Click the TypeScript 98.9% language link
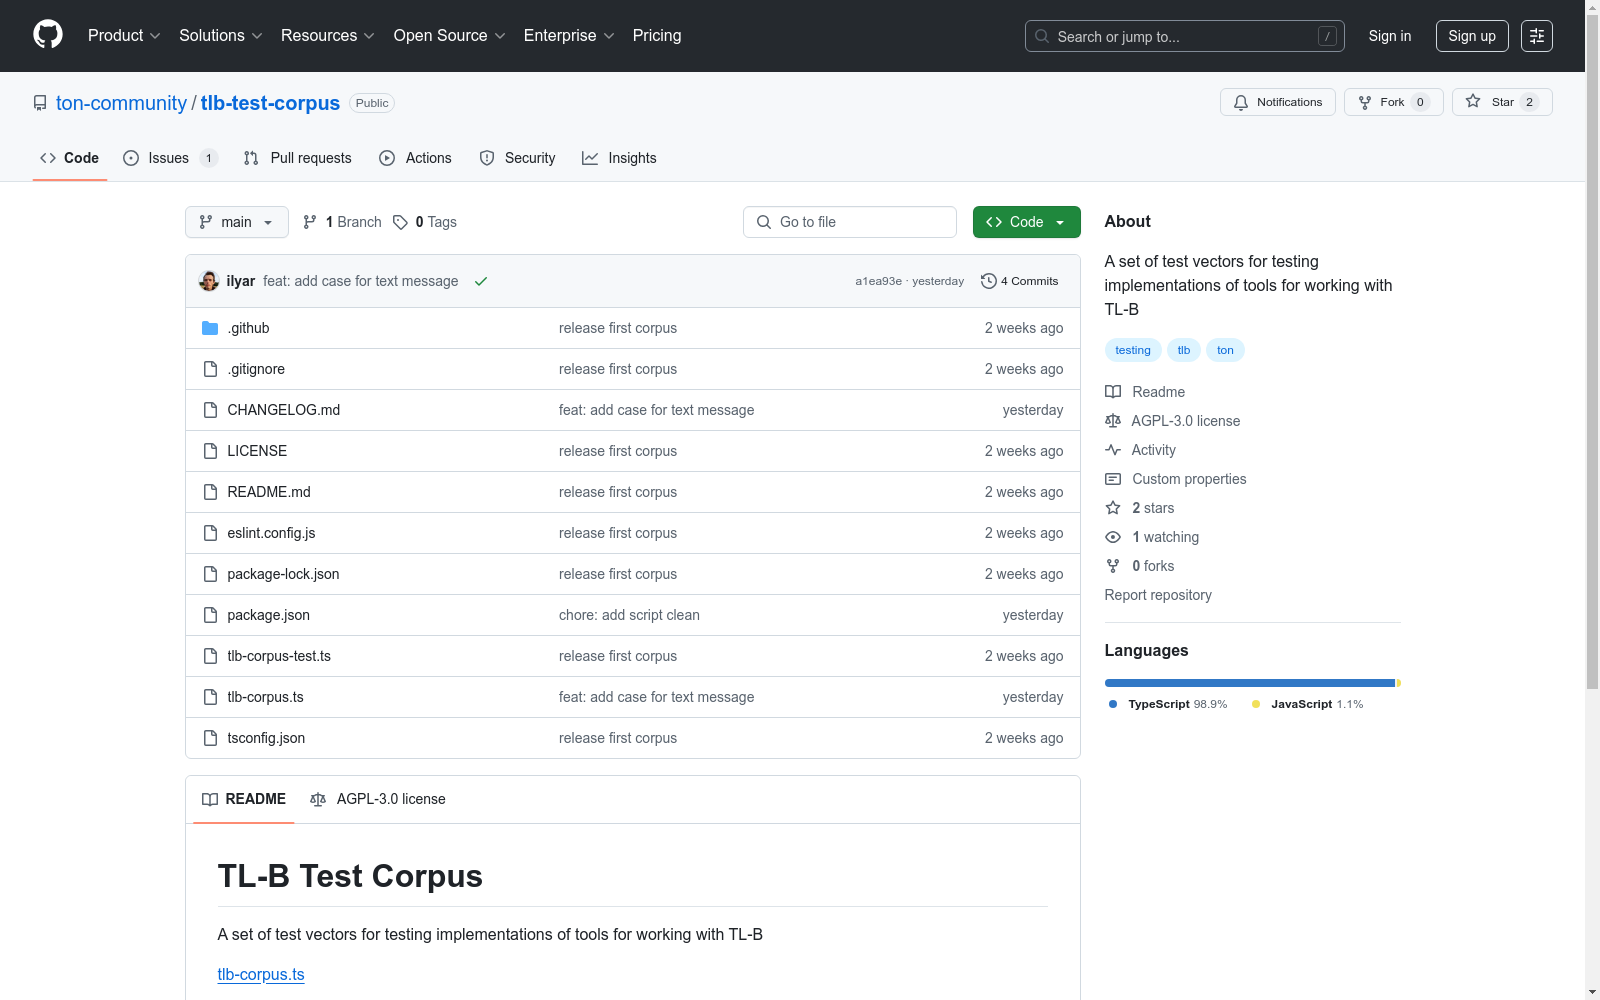1600x1000 pixels. pos(1168,704)
